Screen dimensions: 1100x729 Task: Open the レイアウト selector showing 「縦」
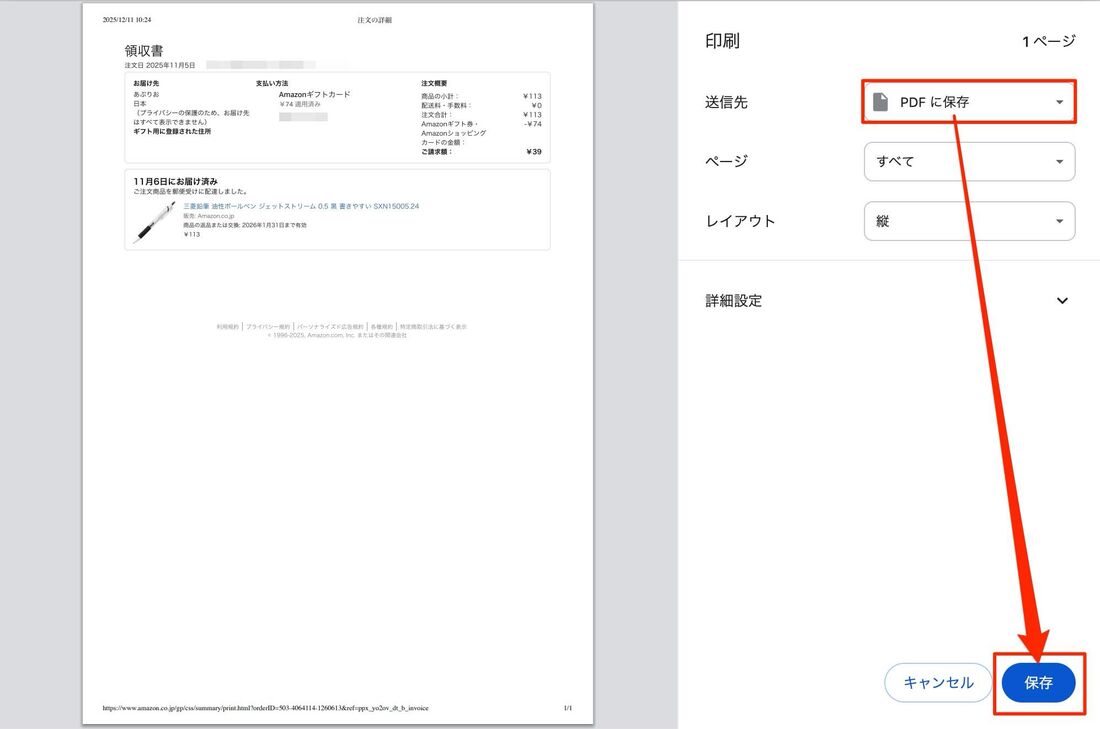coord(968,221)
